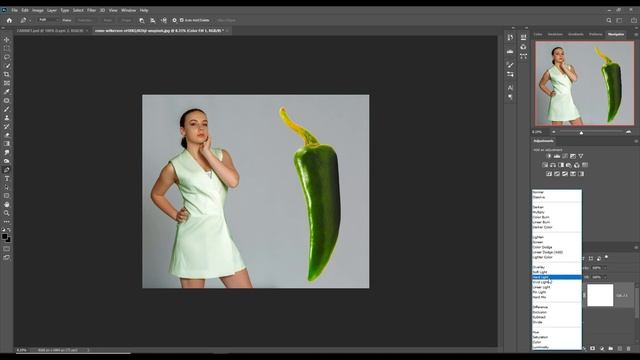Add a Vibrance adjustment
The width and height of the screenshot is (640, 360).
(581, 156)
